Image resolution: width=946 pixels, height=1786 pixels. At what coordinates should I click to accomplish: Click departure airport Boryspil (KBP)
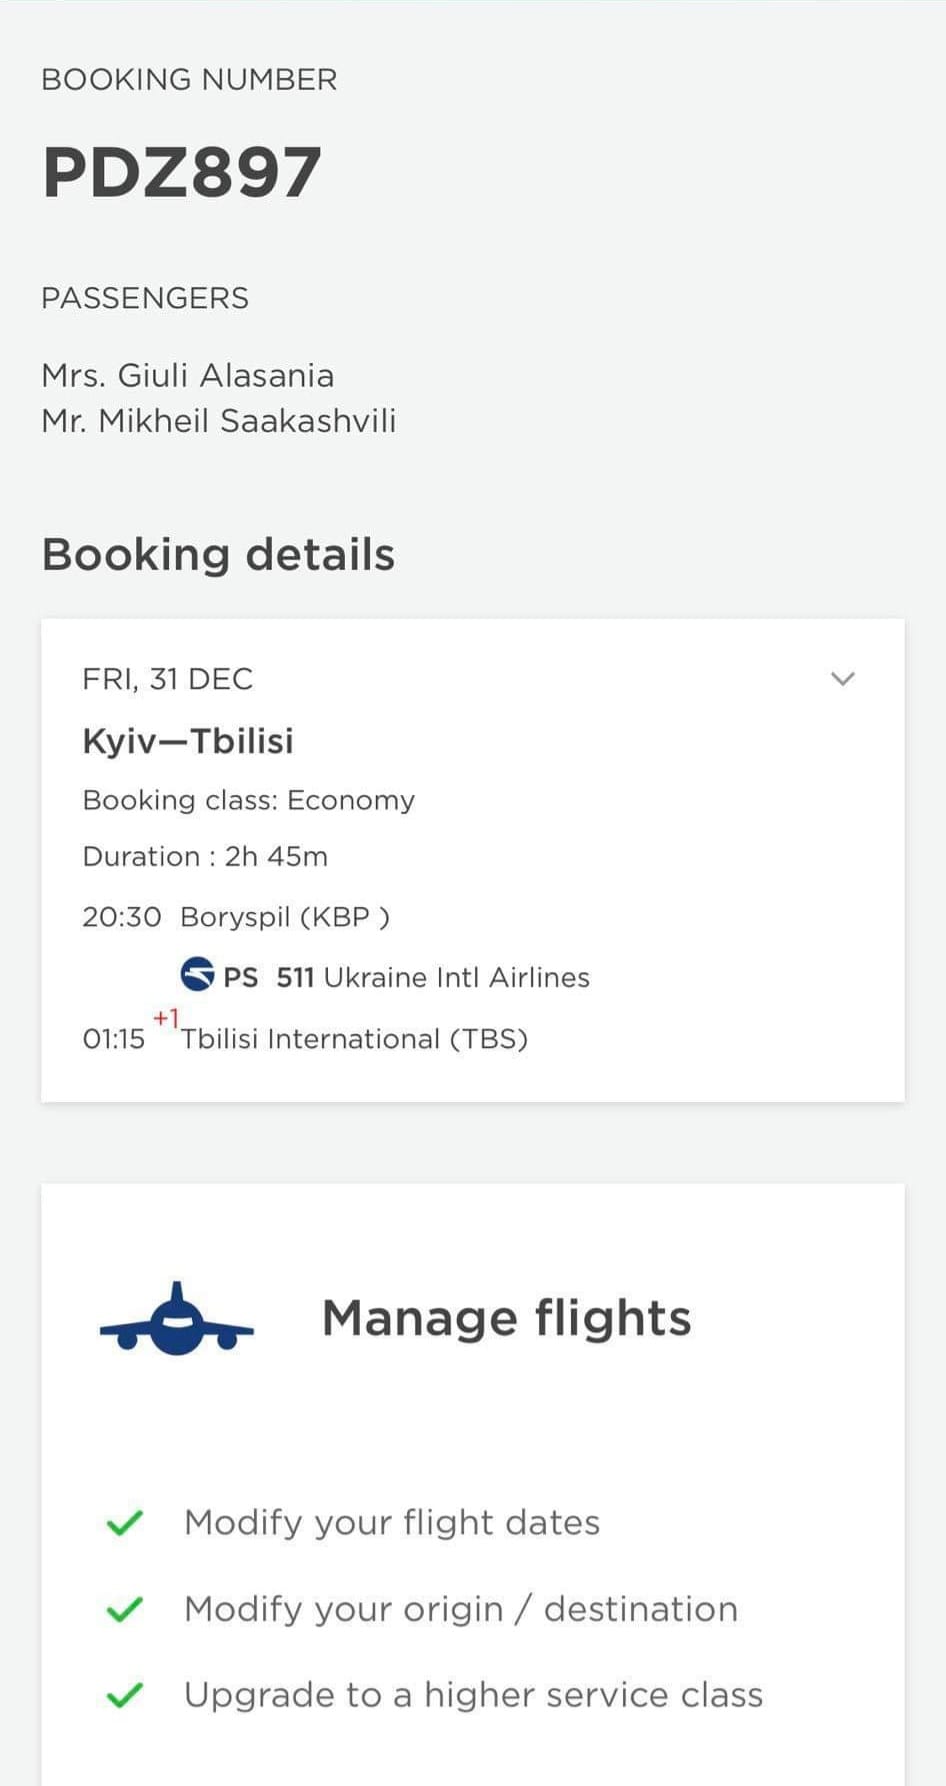click(x=285, y=917)
